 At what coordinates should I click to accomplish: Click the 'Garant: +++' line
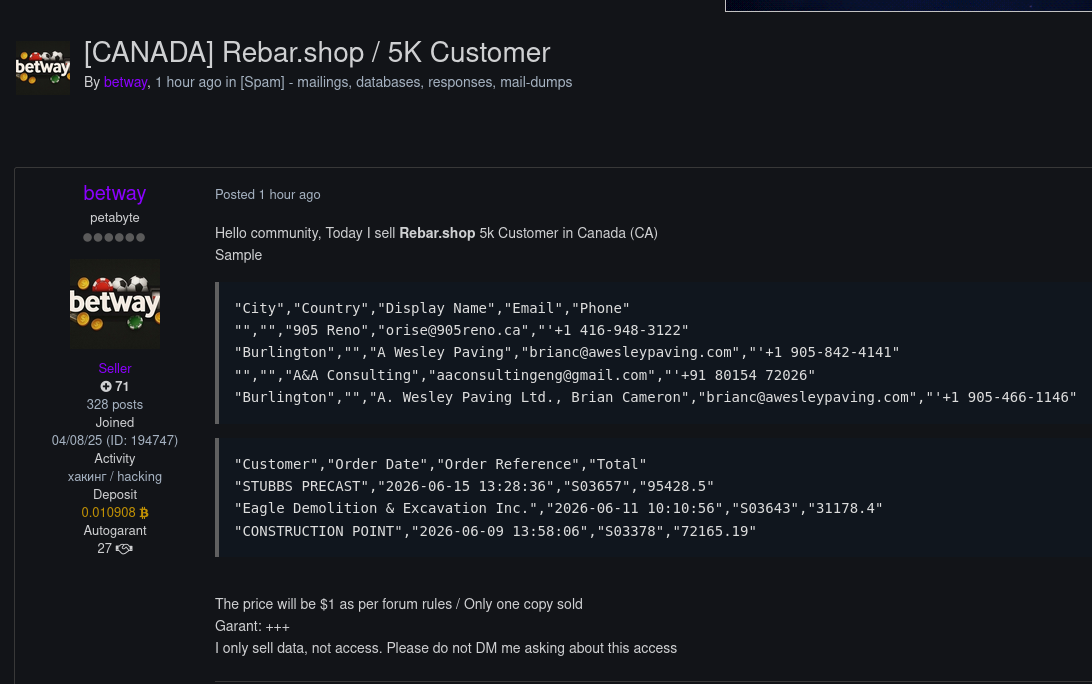tap(252, 626)
